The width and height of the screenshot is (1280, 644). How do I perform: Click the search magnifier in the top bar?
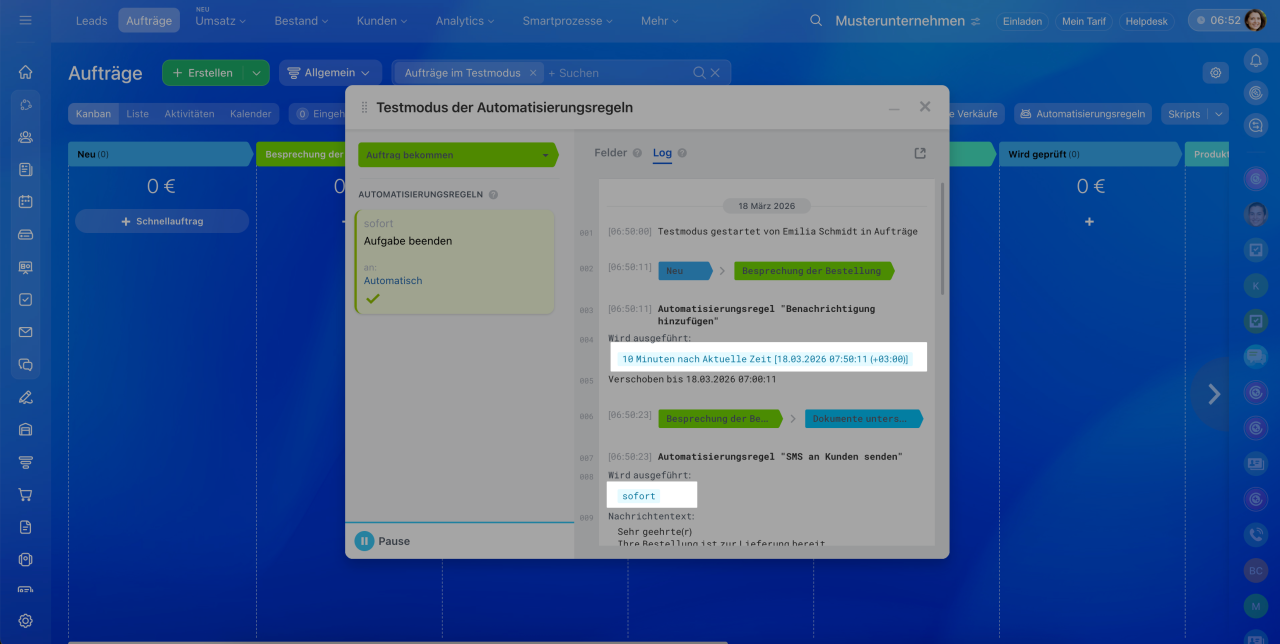(816, 21)
